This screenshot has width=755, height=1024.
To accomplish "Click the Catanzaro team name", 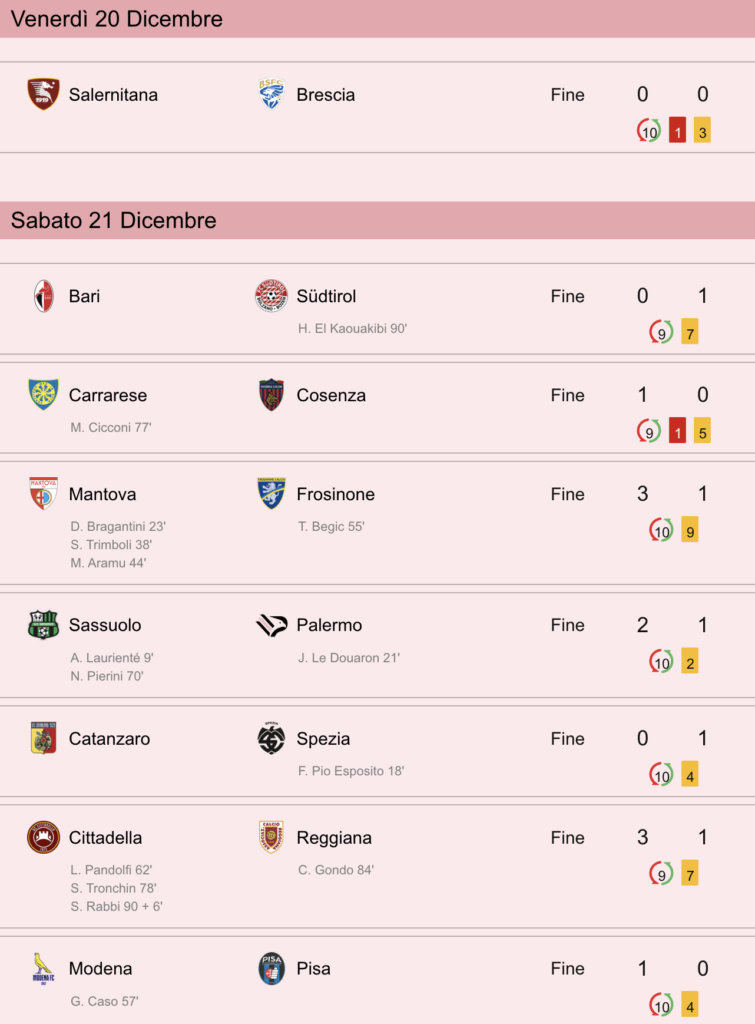I will 109,739.
